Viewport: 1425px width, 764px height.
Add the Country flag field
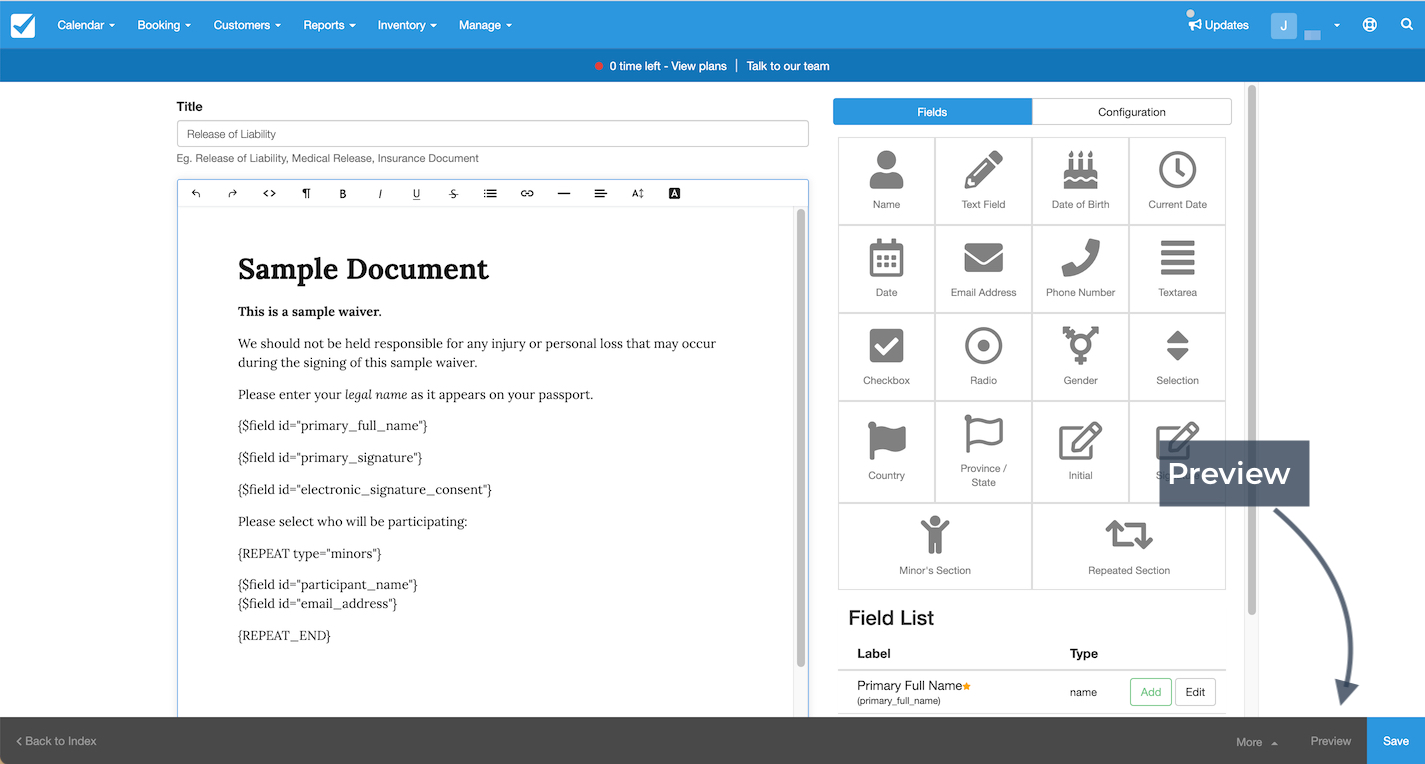pyautogui.click(x=886, y=452)
